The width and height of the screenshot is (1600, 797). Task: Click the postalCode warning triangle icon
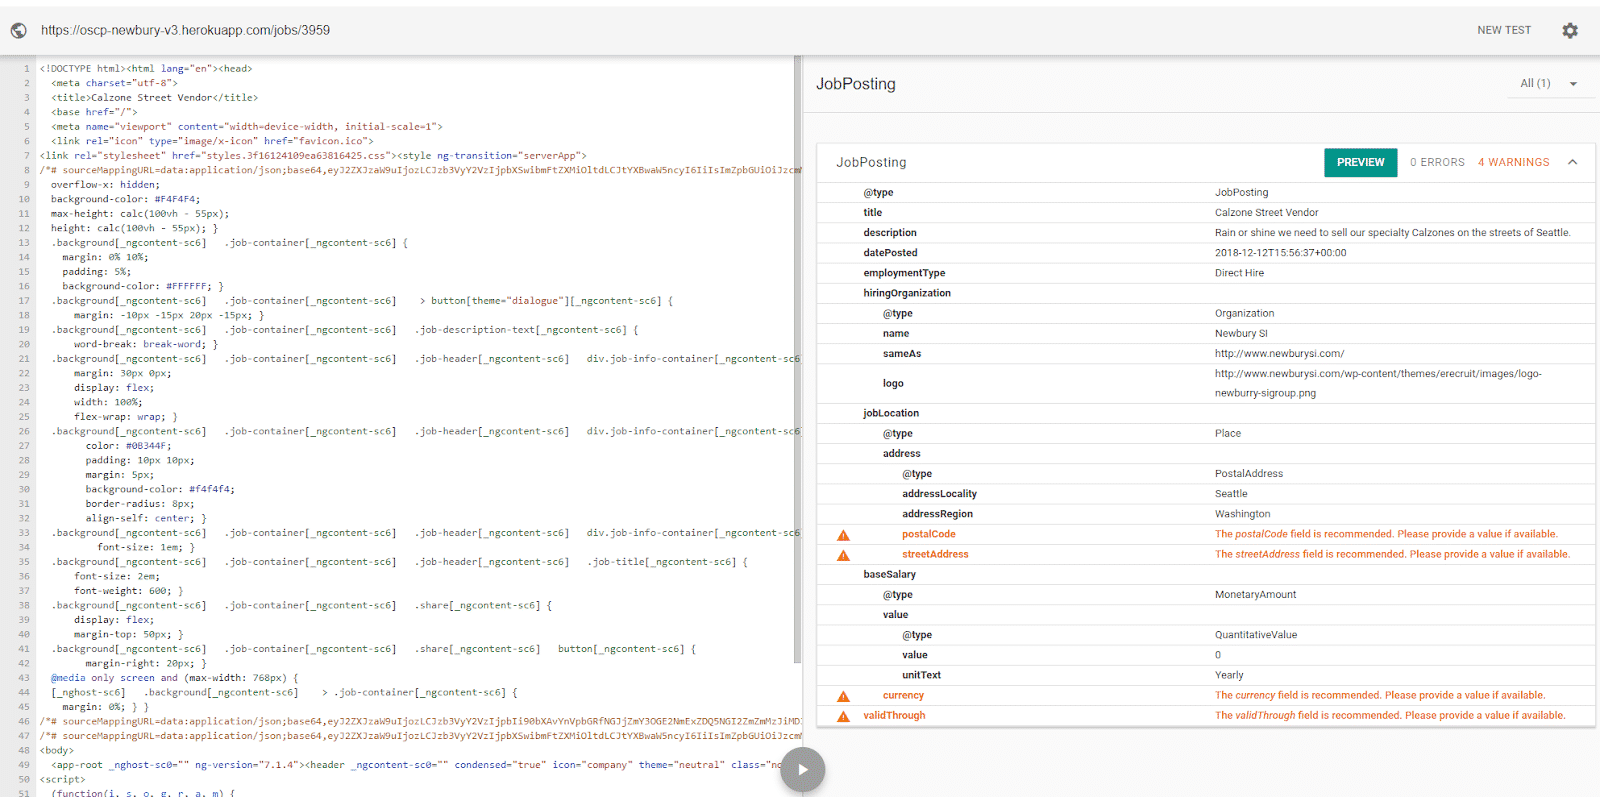843,535
